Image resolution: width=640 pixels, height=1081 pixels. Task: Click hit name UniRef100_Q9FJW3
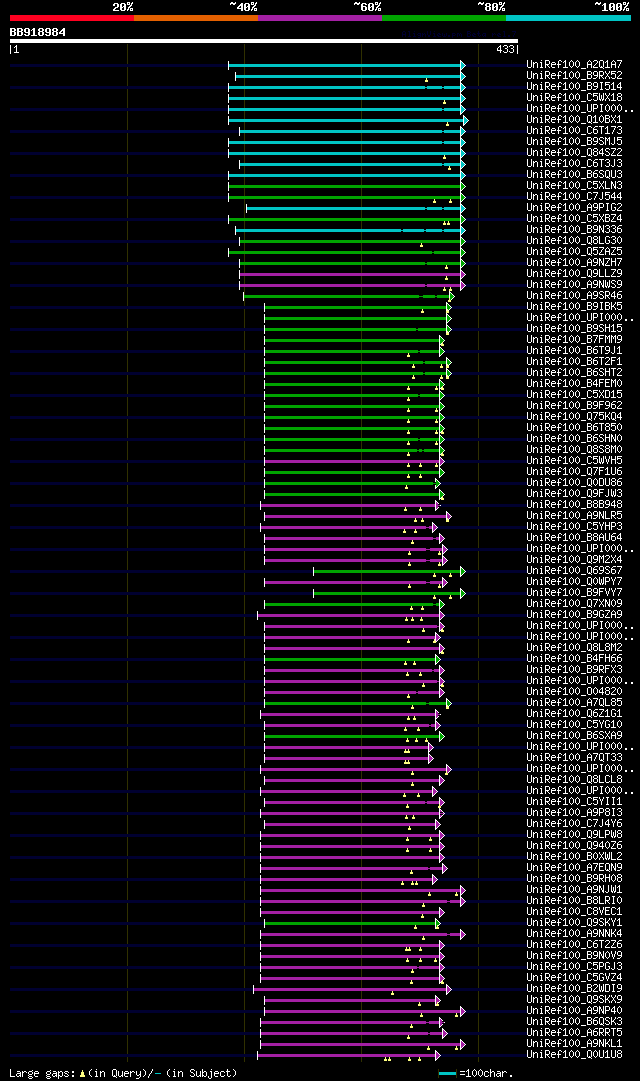[x=574, y=494]
